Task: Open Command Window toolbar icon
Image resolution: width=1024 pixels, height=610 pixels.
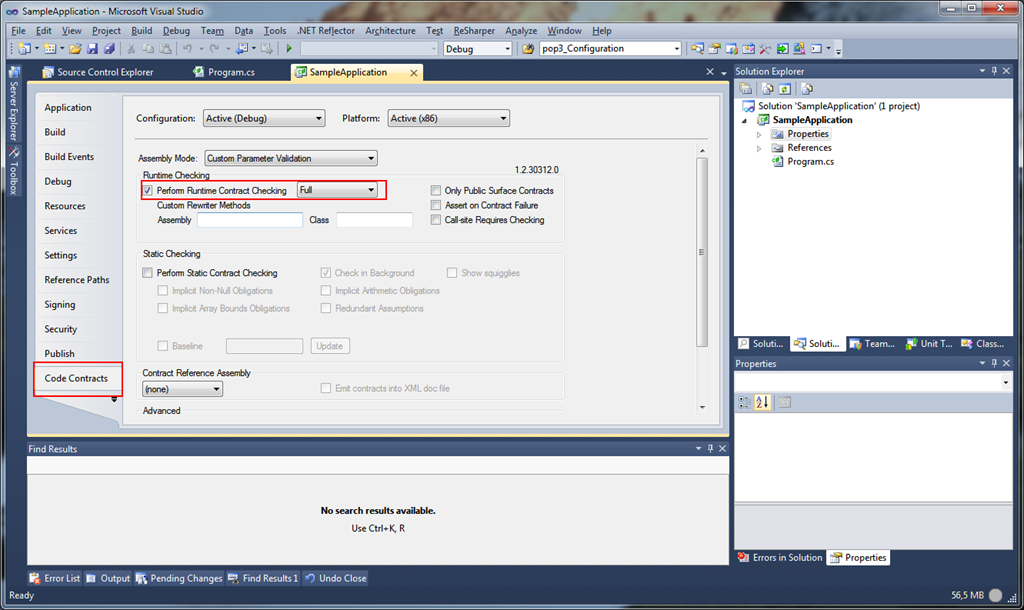Action: pos(816,49)
